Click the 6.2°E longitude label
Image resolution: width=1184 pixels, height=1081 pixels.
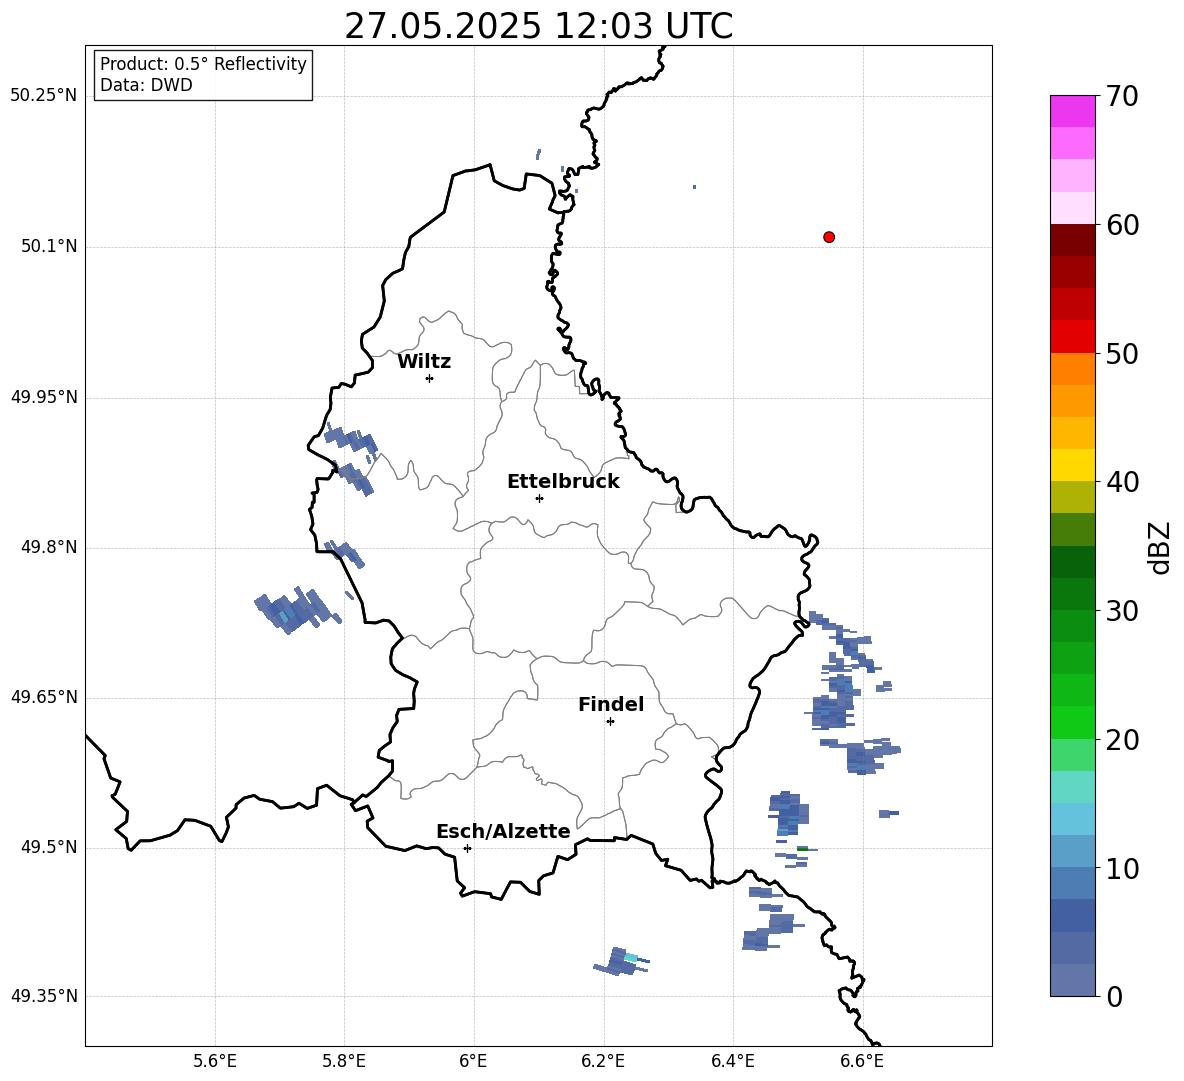603,1061
